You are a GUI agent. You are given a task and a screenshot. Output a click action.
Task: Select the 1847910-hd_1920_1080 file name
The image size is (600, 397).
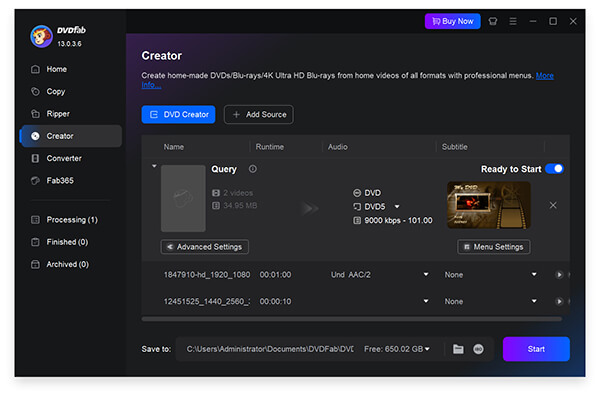click(x=207, y=275)
